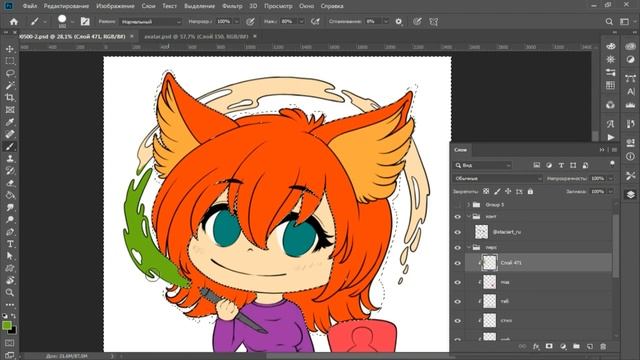Add a layer style with fx icon
Screen dimensions: 640x360
pyautogui.click(x=536, y=347)
